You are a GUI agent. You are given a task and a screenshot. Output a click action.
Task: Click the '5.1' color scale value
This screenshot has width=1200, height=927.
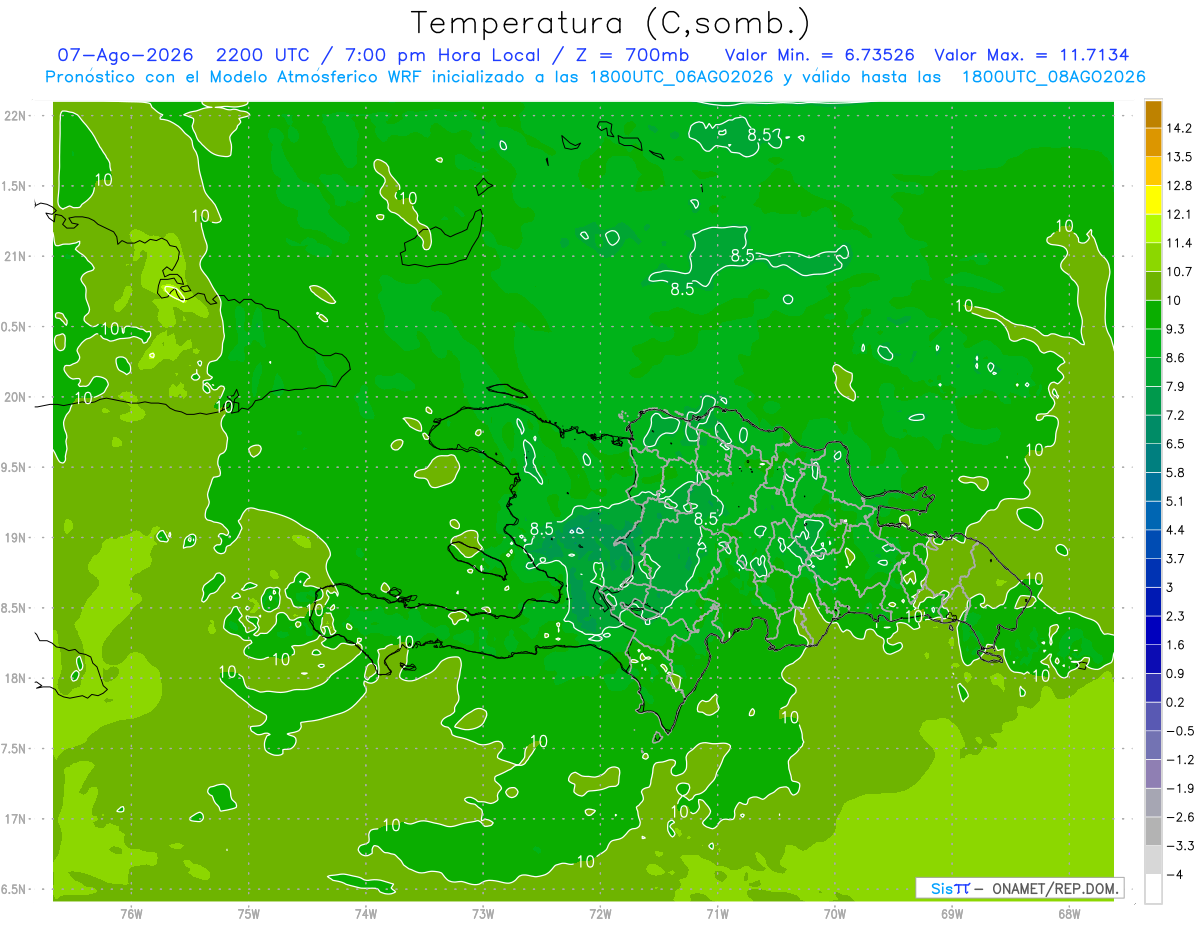(x=1175, y=501)
